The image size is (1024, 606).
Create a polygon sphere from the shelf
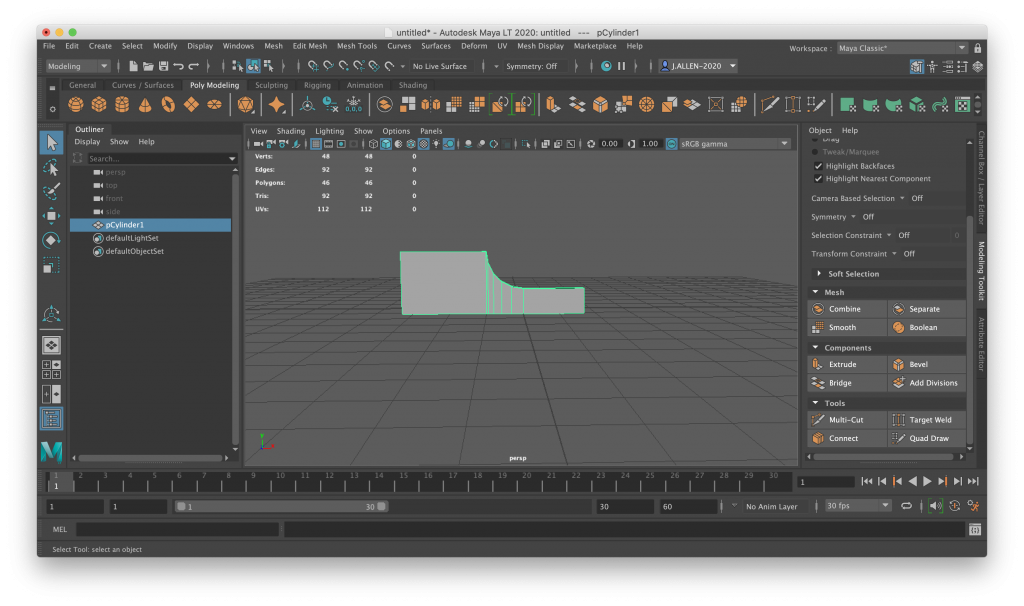[x=75, y=105]
